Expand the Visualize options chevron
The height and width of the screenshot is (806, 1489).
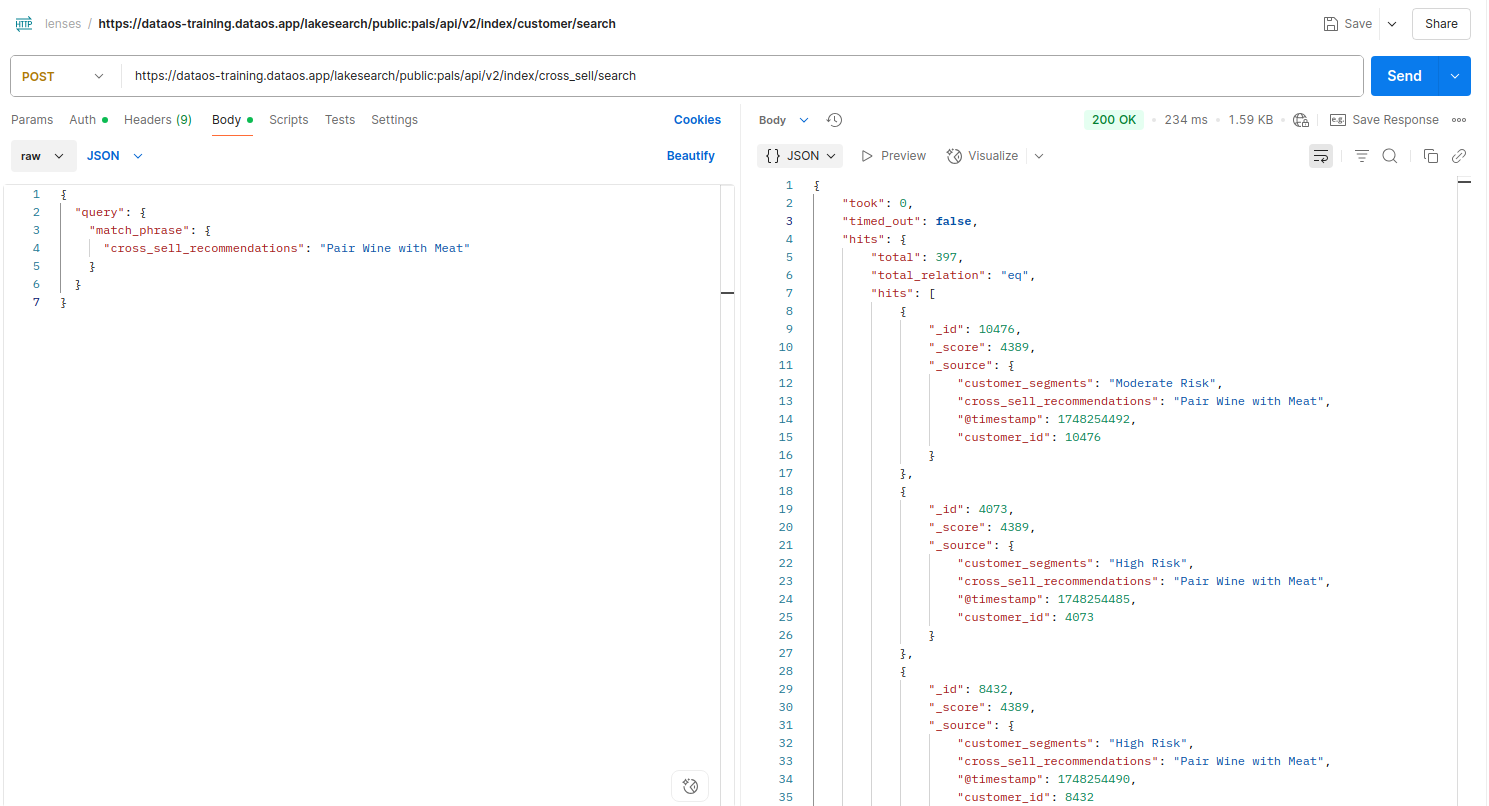[x=1039, y=156]
